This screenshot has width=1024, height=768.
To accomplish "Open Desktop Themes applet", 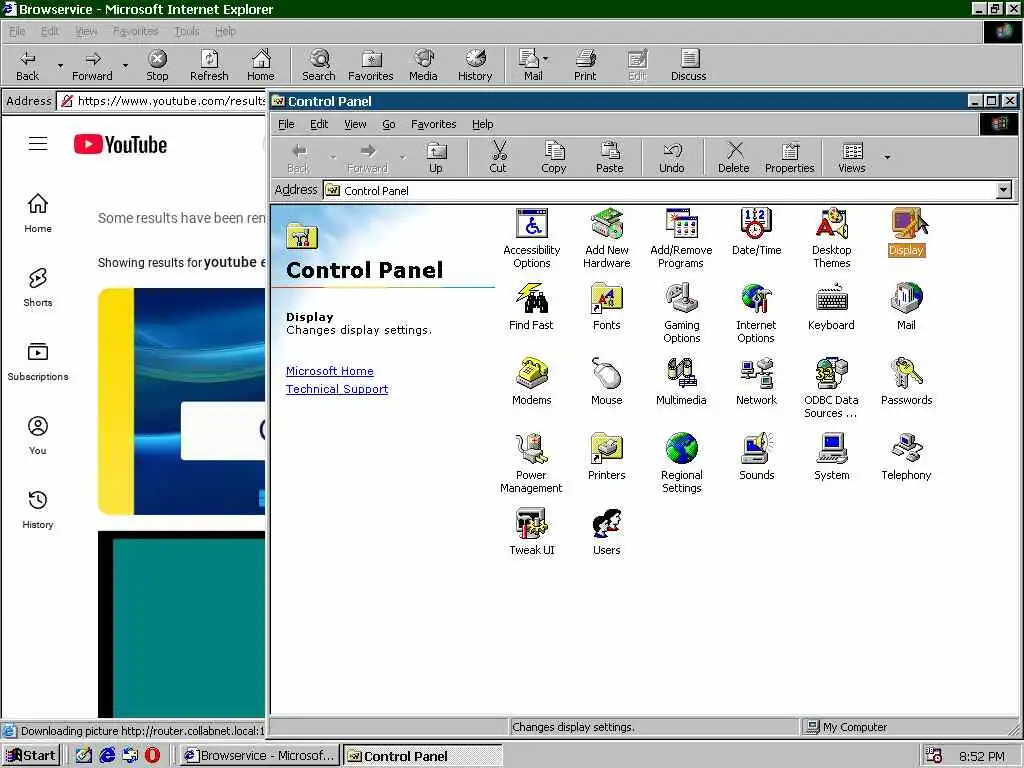I will [x=831, y=238].
